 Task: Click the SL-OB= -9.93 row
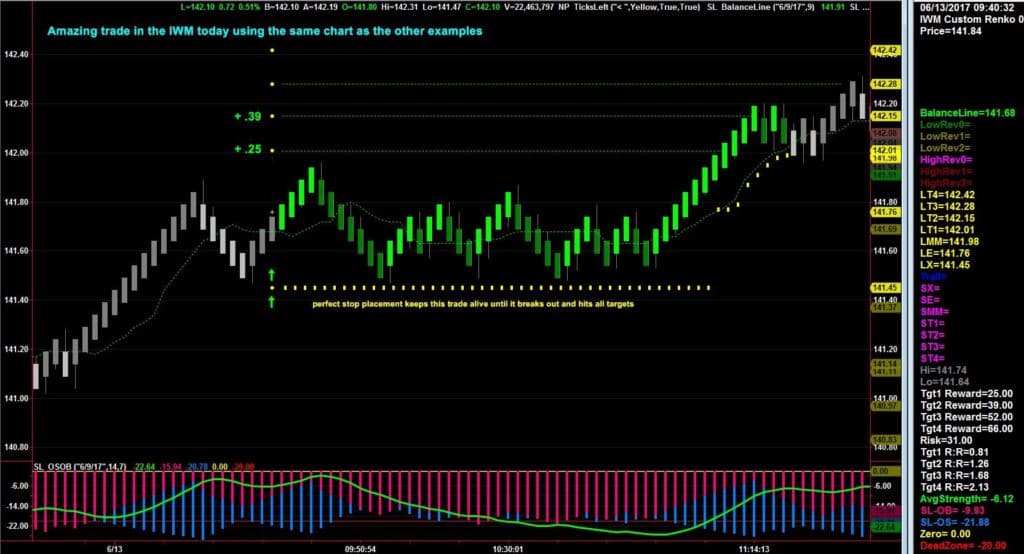point(952,511)
